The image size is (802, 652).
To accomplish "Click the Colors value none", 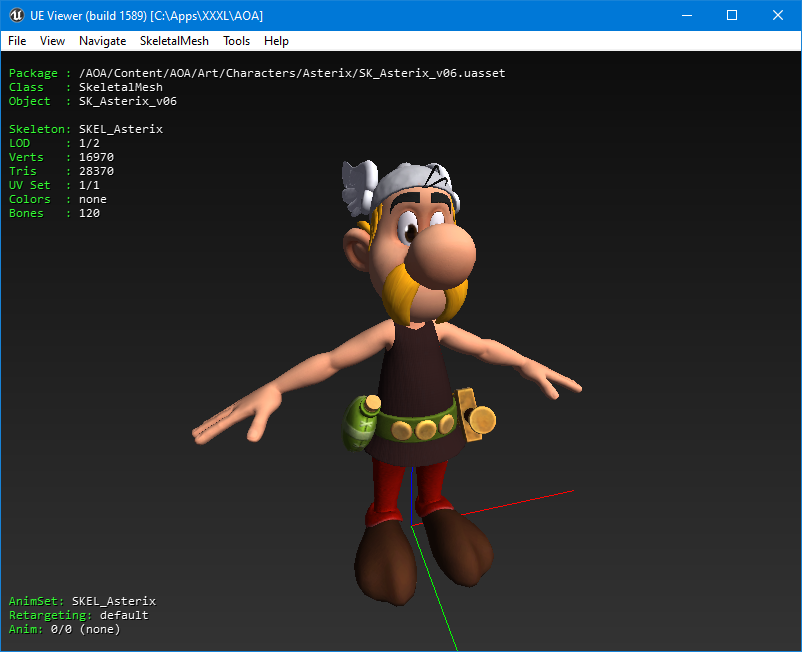I will click(x=93, y=199).
